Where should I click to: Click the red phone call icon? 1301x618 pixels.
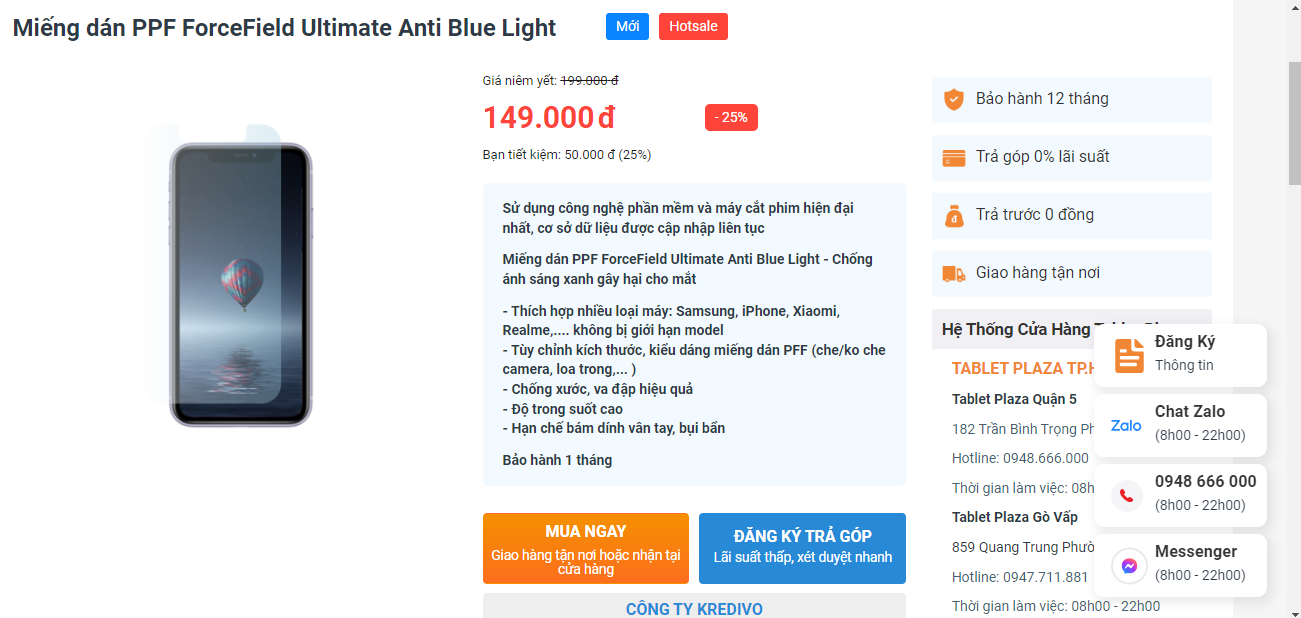click(x=1127, y=495)
